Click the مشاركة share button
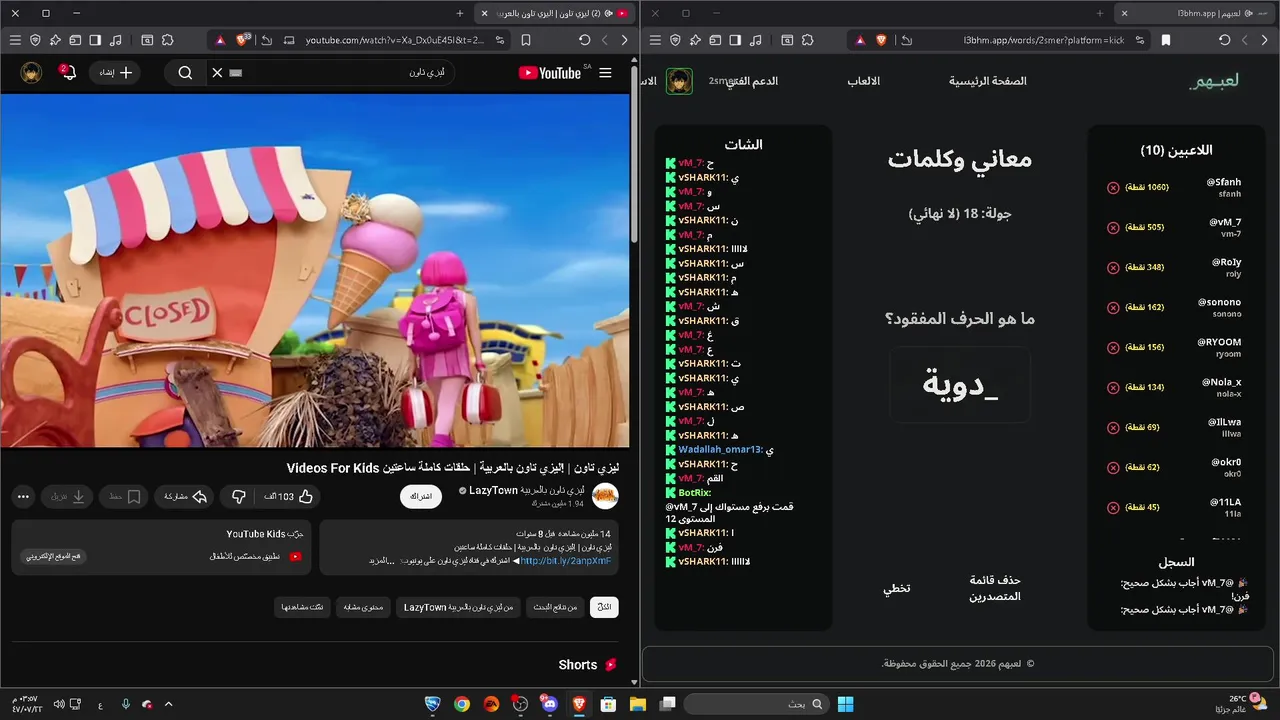 tap(185, 496)
